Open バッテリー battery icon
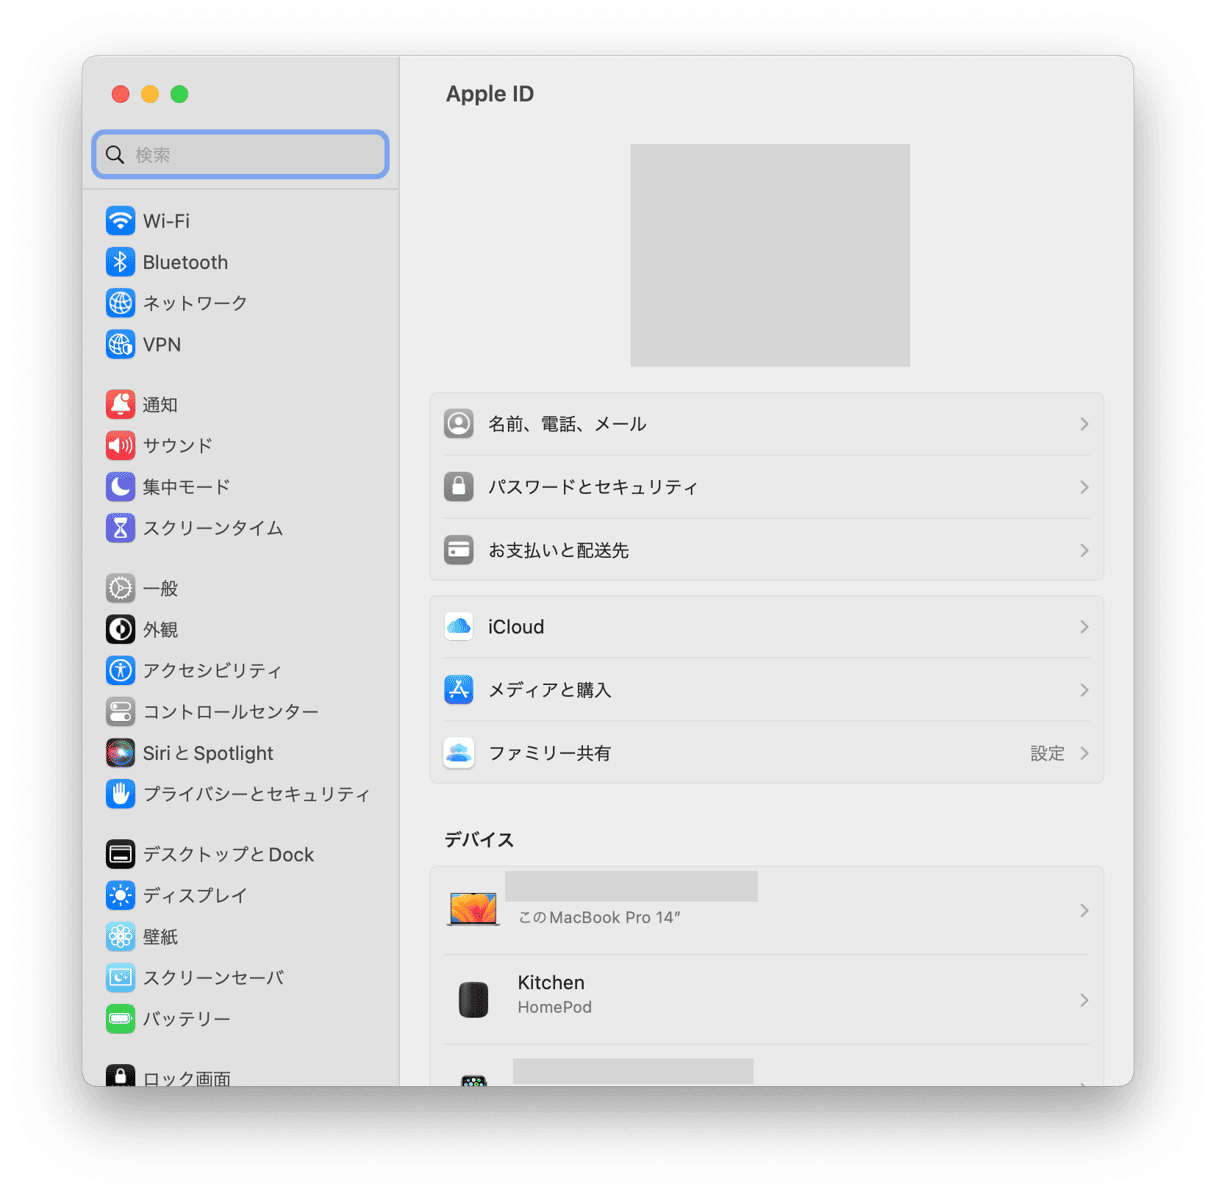Image resolution: width=1216 pixels, height=1195 pixels. 120,1018
